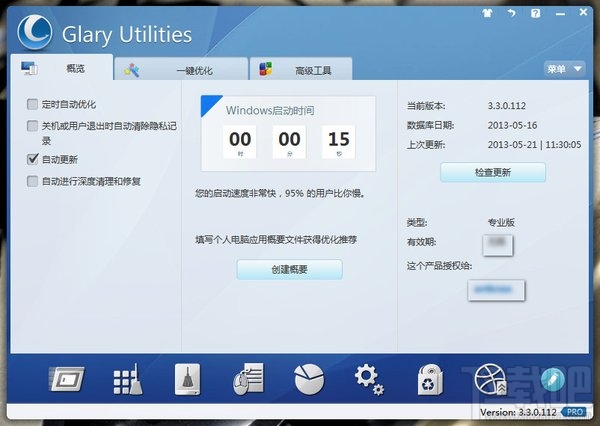The width and height of the screenshot is (600, 426).
Task: Launch disk cleaner broom icon
Action: [187, 379]
